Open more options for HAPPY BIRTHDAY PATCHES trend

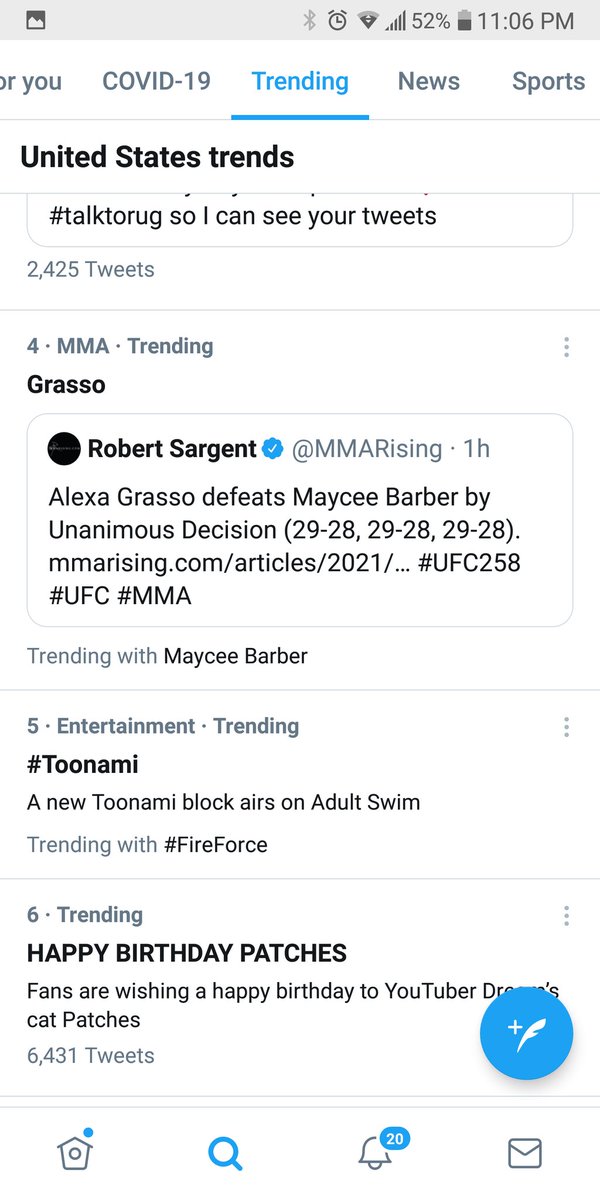pos(566,915)
